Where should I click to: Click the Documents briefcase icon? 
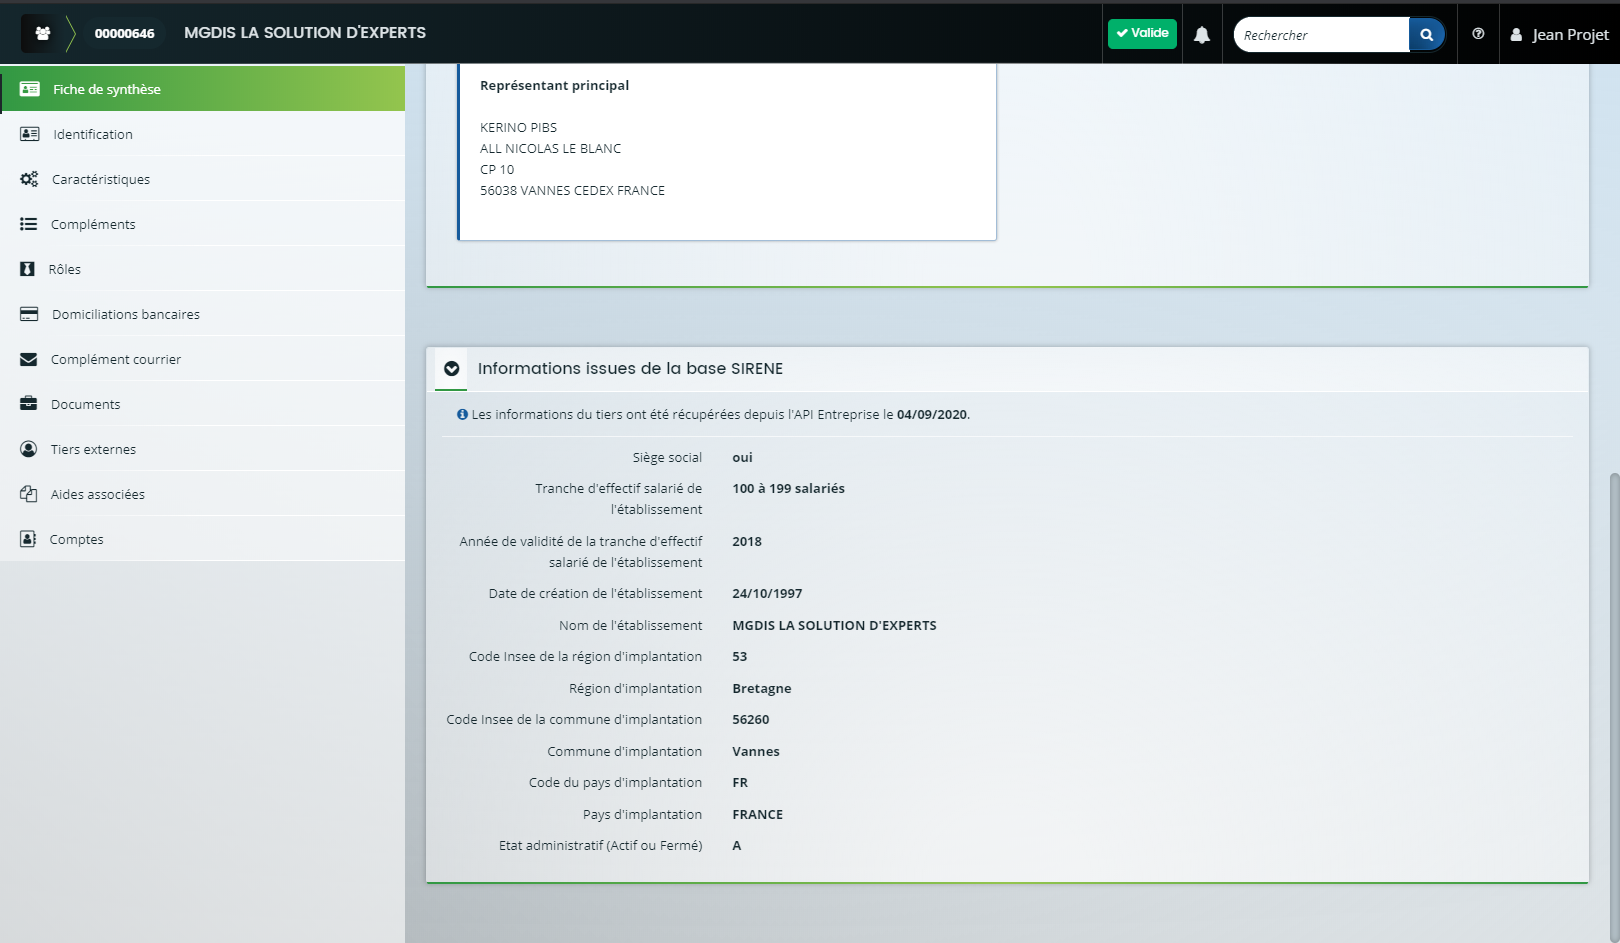click(x=28, y=404)
